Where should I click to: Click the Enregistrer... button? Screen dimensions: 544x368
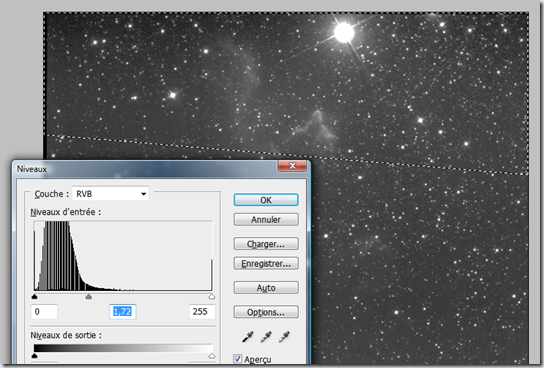point(266,264)
